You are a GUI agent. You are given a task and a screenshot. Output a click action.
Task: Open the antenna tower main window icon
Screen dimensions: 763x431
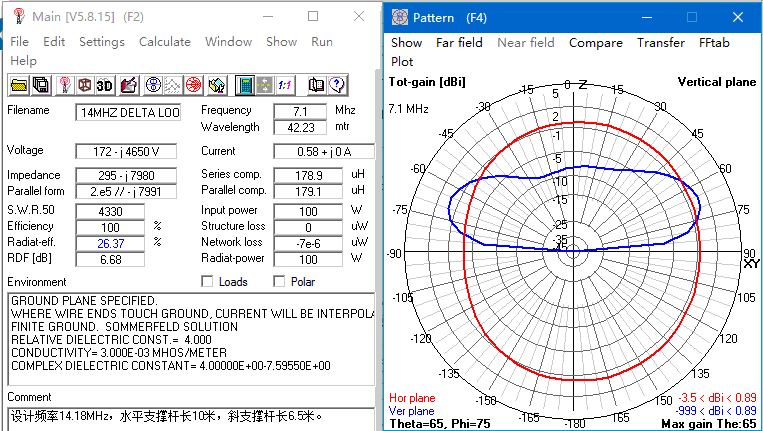(x=64, y=85)
